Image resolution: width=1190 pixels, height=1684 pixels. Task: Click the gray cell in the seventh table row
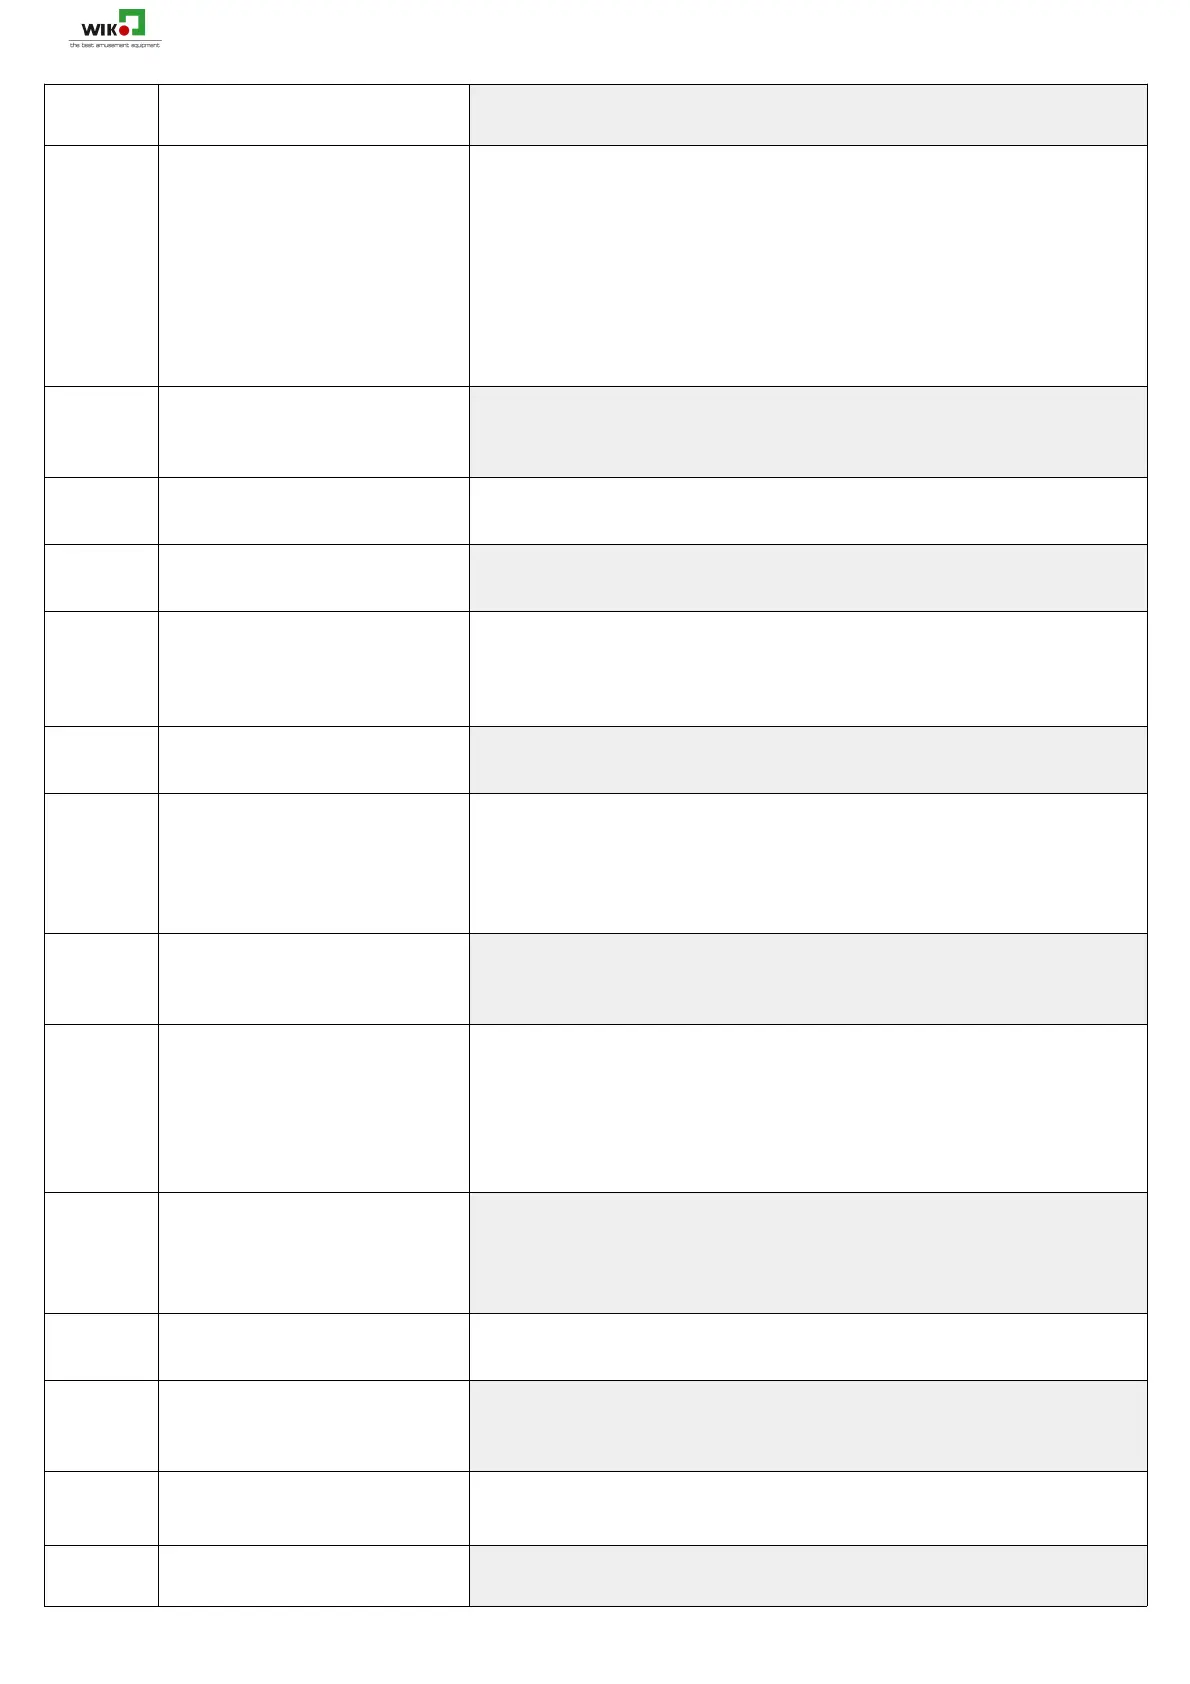click(x=807, y=760)
